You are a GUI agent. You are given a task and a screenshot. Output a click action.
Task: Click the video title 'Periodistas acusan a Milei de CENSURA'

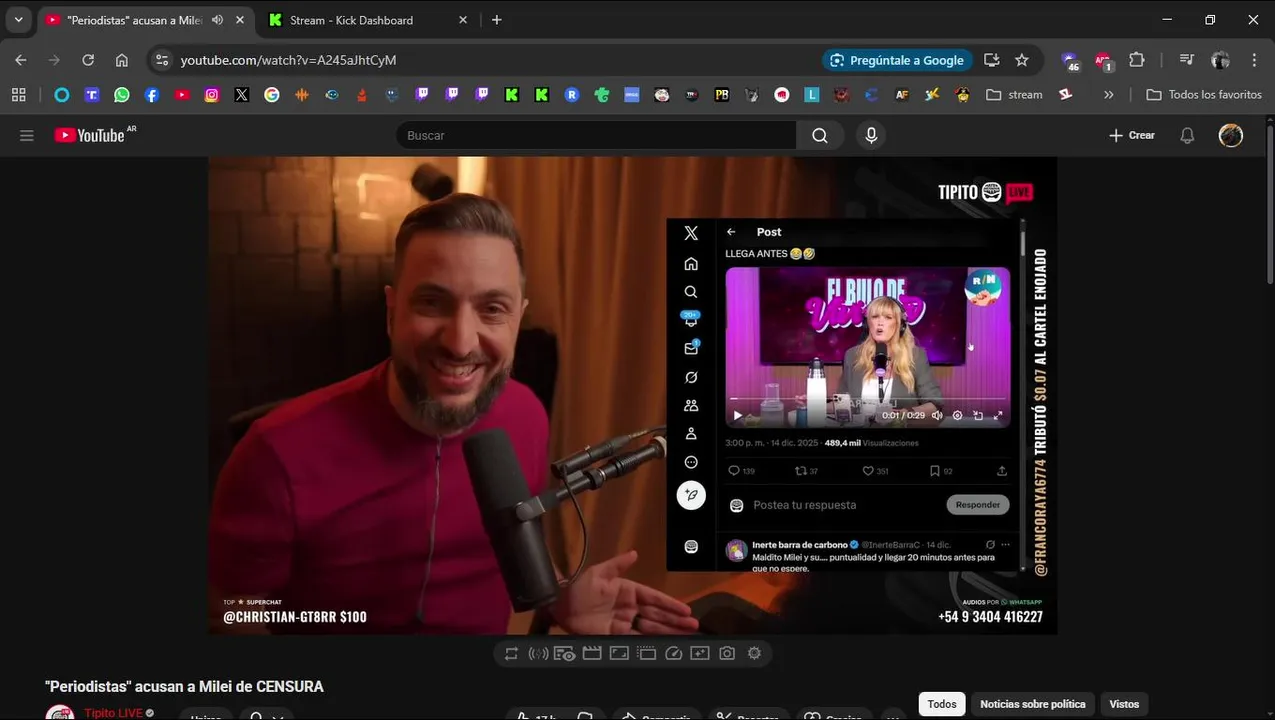pos(184,687)
